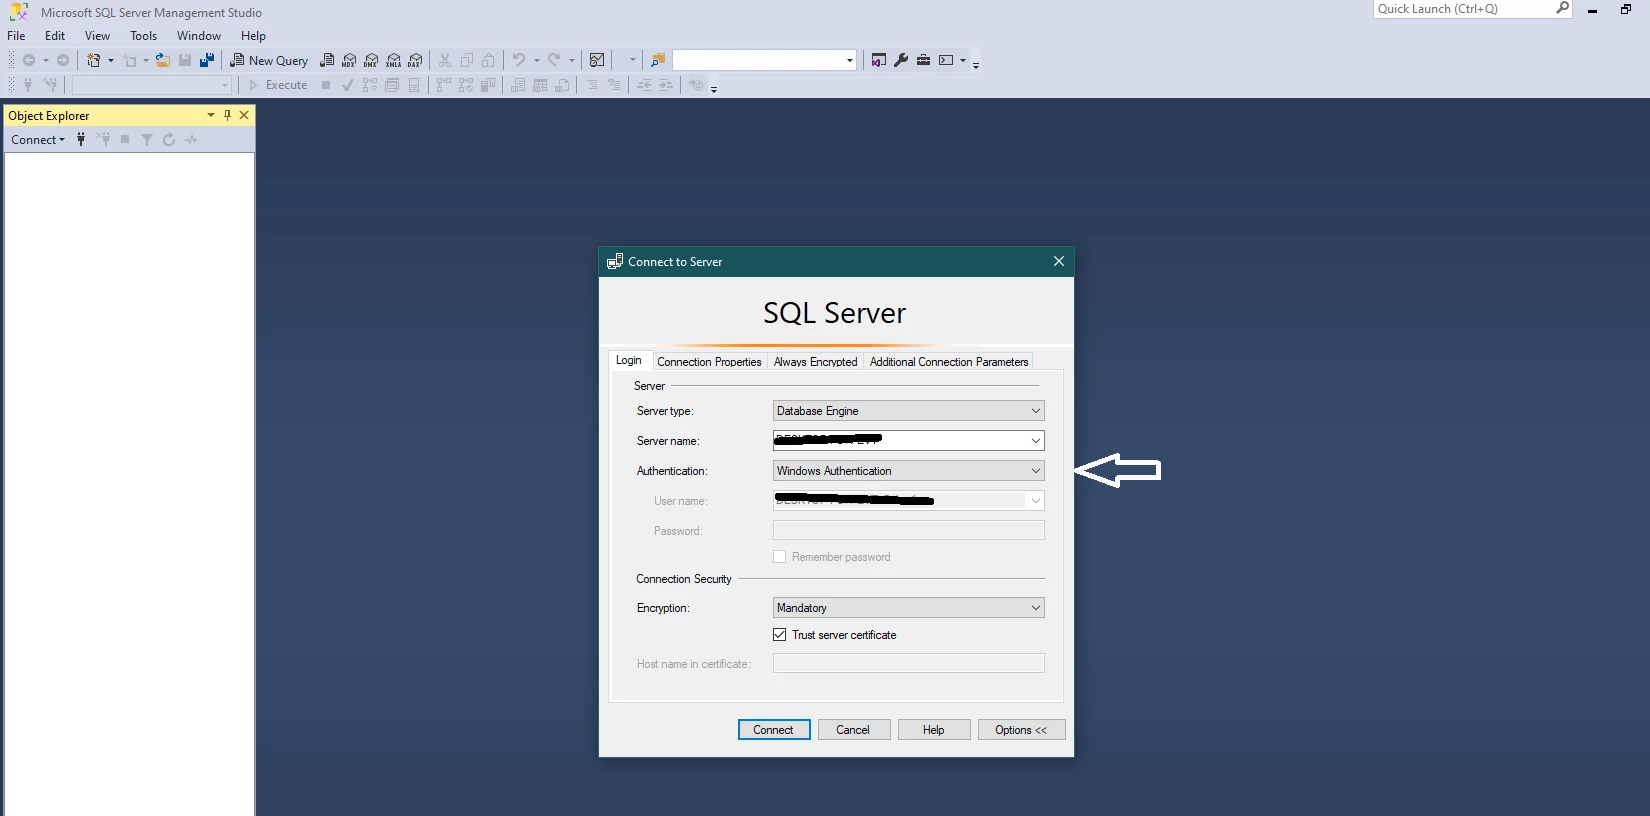Click the Host name in certificate field
The height and width of the screenshot is (816, 1650).
(x=909, y=663)
